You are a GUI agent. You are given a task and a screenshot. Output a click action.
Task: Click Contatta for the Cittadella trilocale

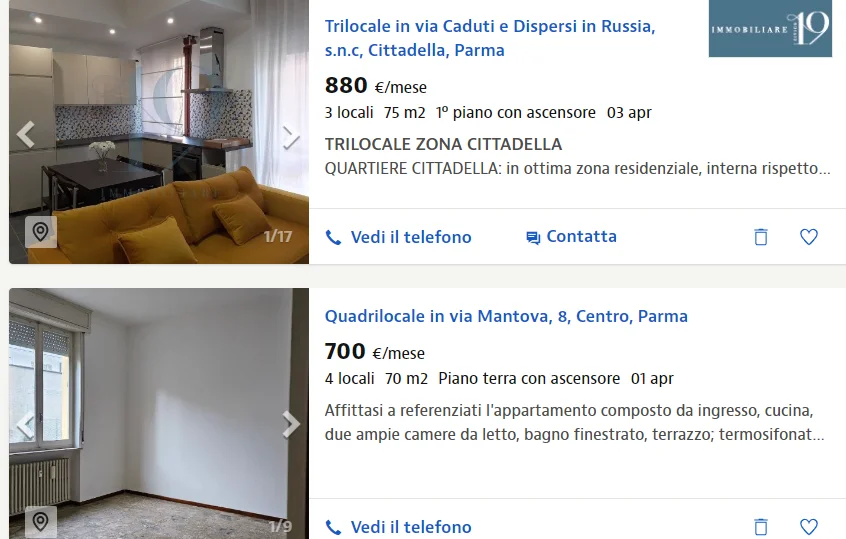pos(571,236)
